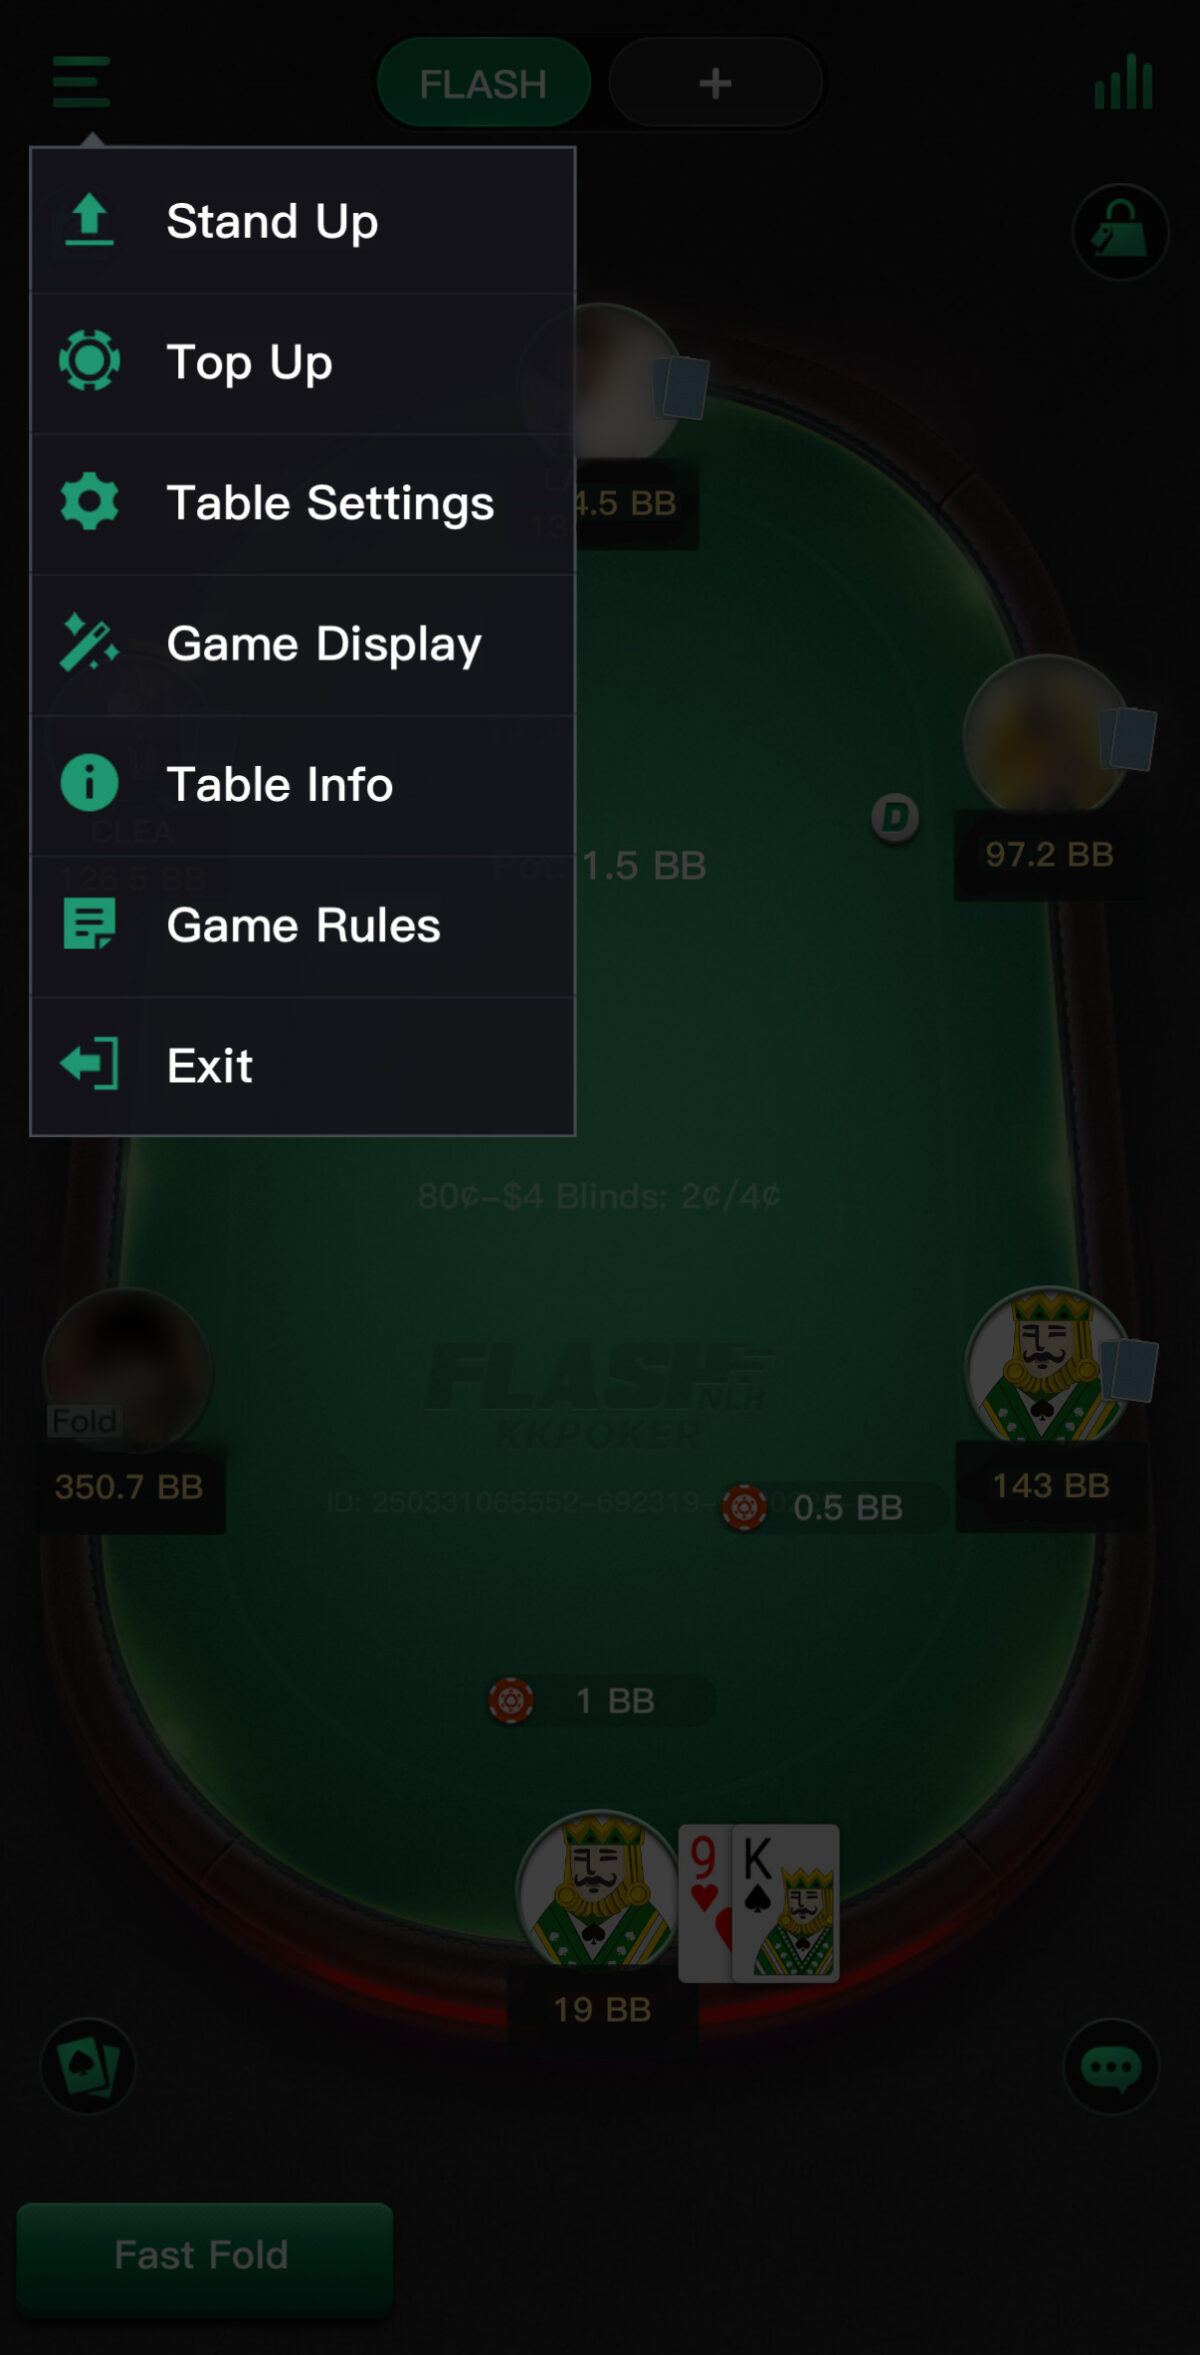The width and height of the screenshot is (1200, 2355).
Task: Tap the playing cards icon
Action: pyautogui.click(x=88, y=2066)
